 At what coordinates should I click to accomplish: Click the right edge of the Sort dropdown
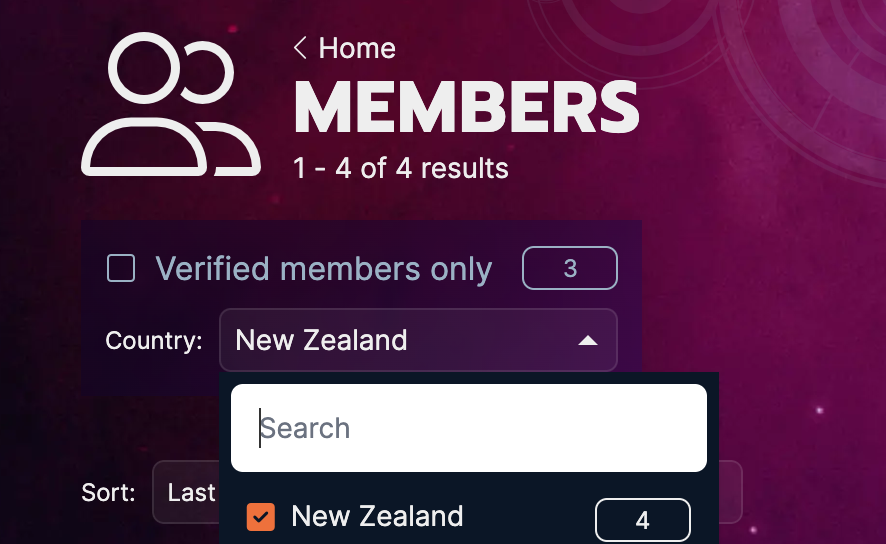coord(731,492)
